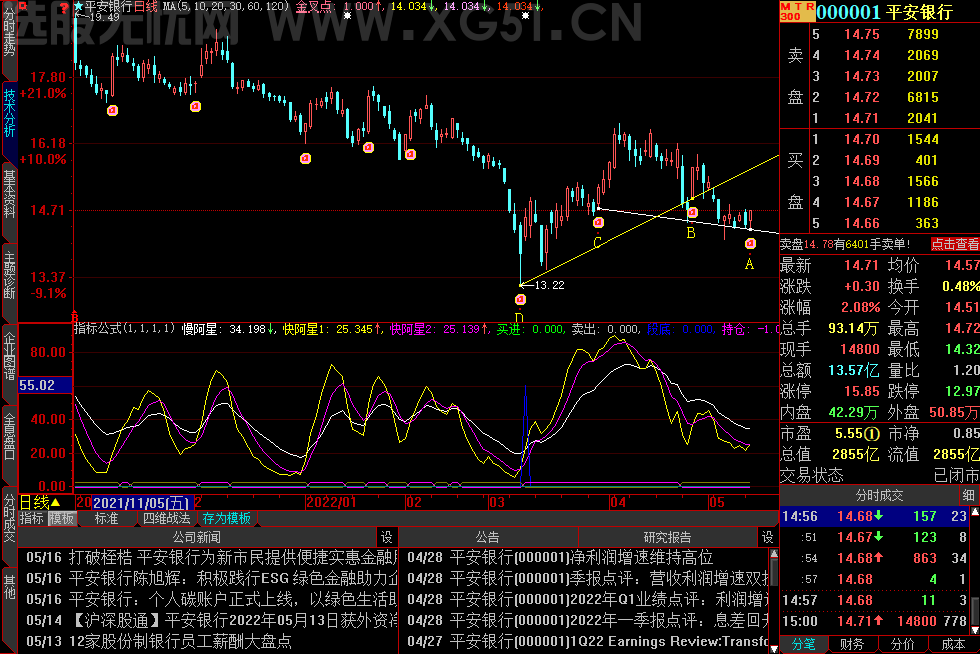980x654 pixels.
Task: Click the circled 1 icon beside 市盈 5.55
Action: (x=872, y=433)
